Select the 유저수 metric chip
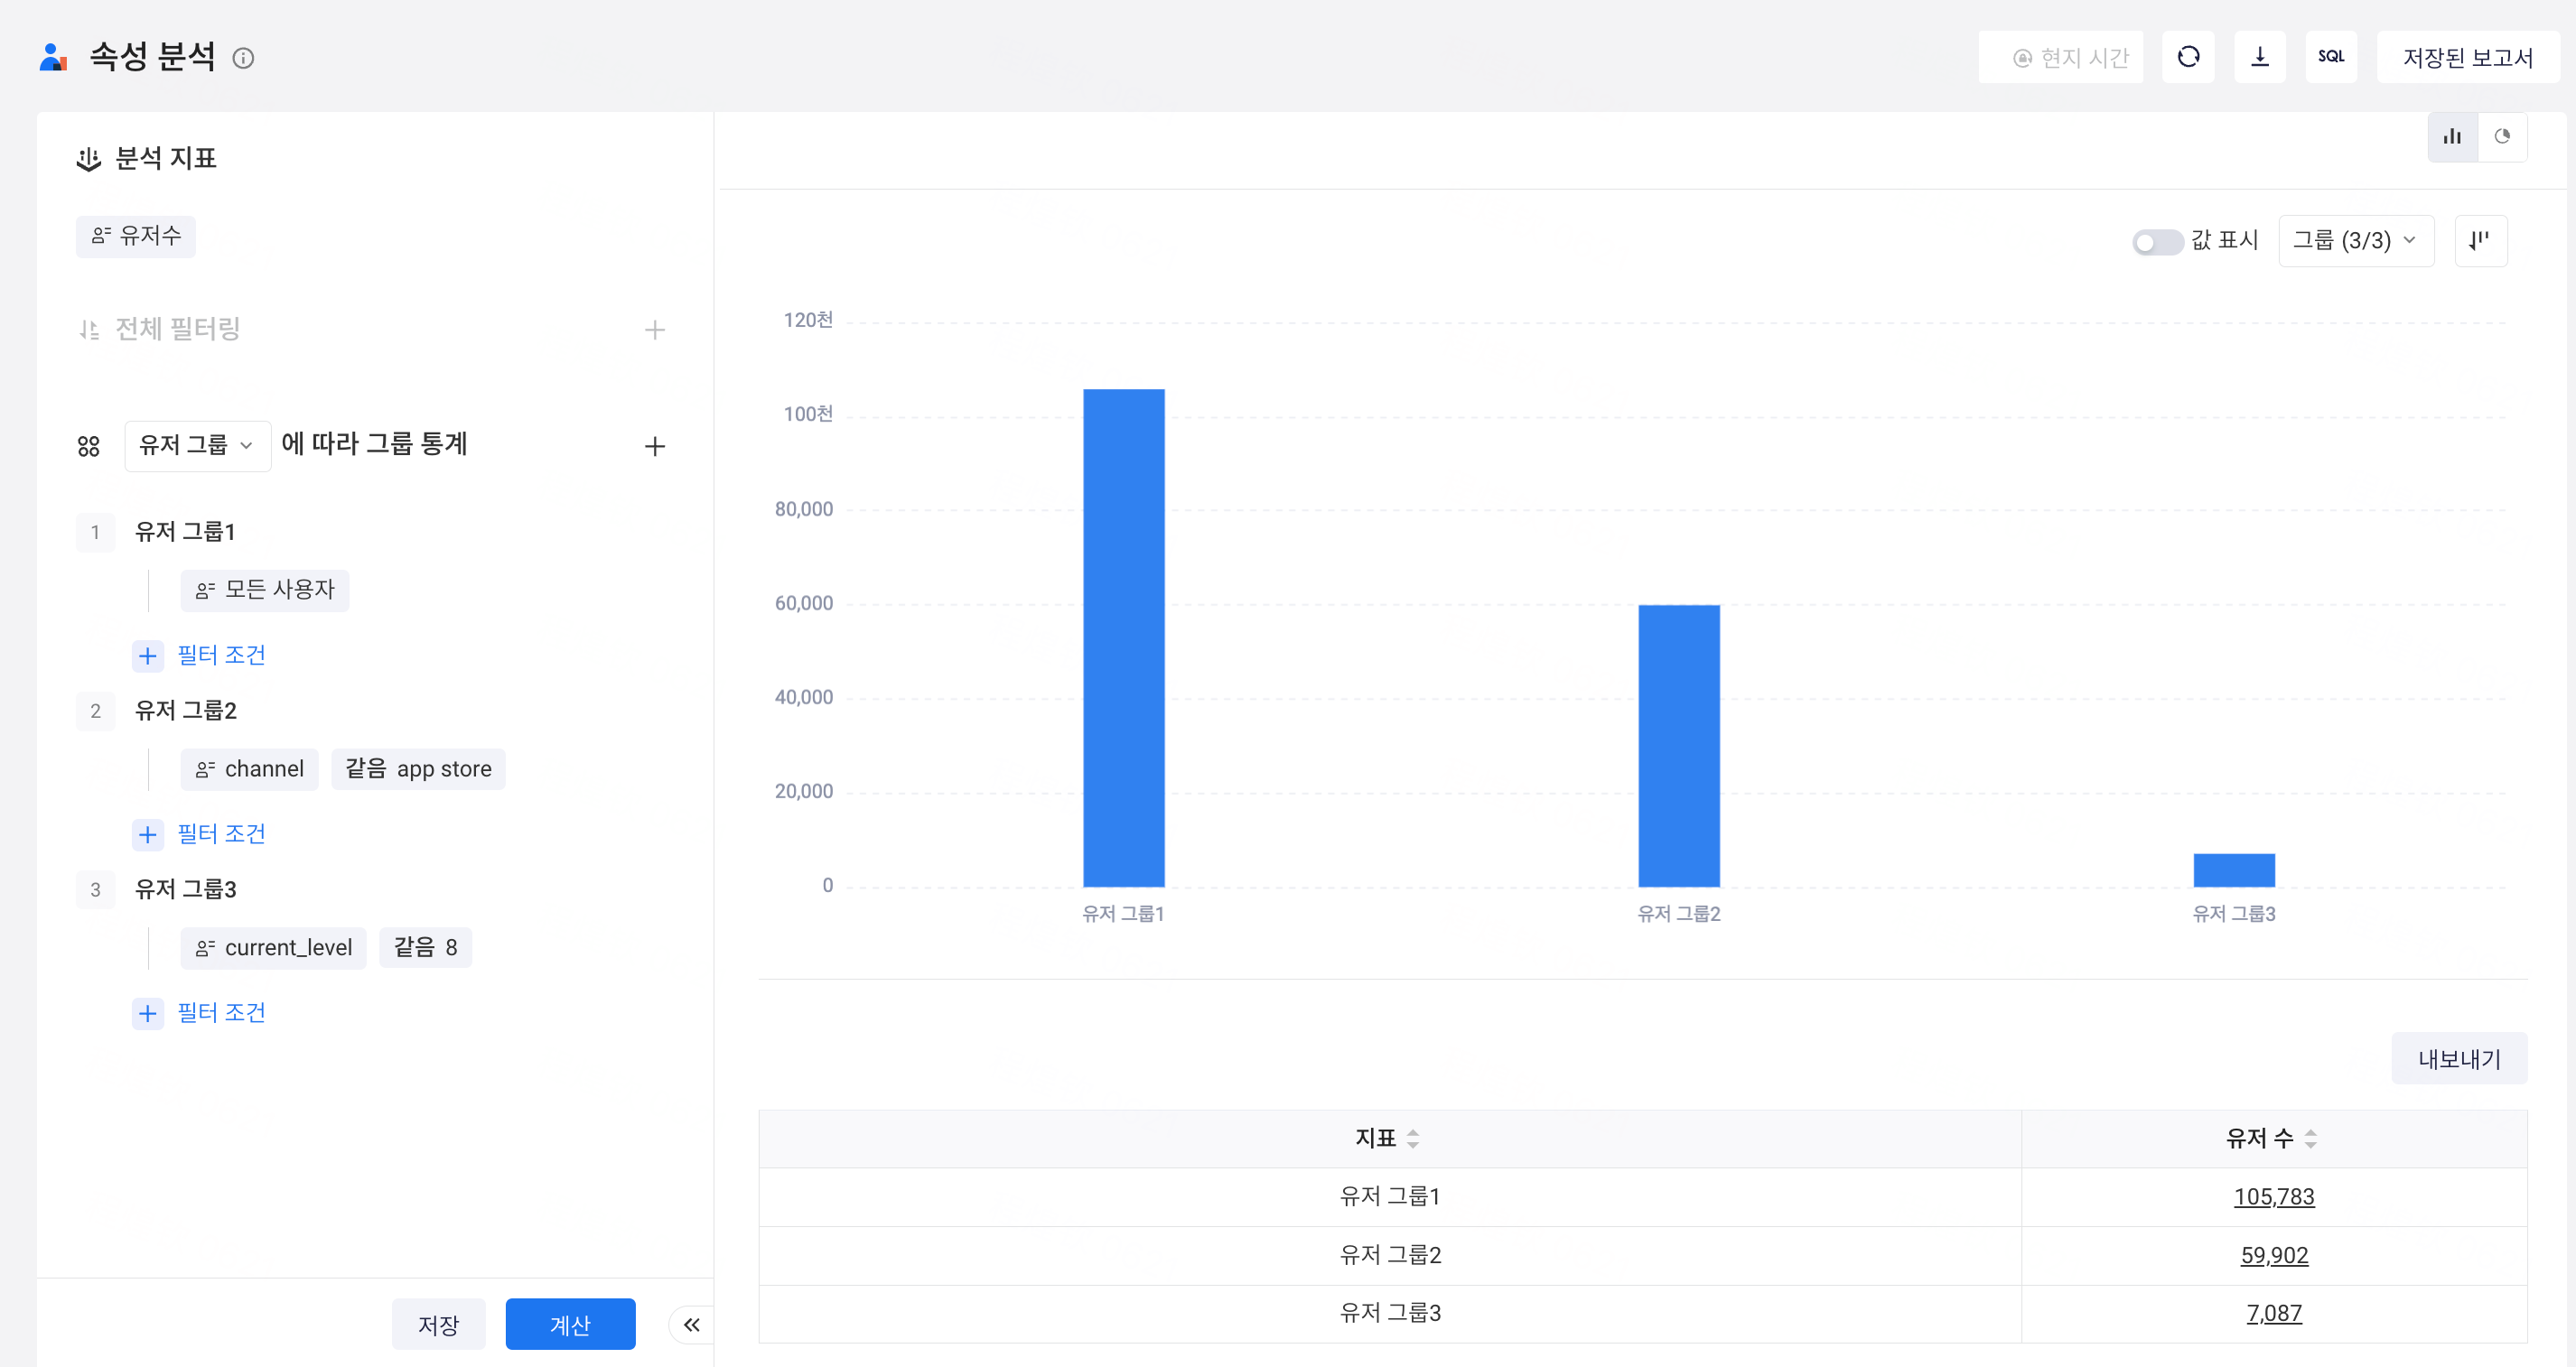 (x=136, y=236)
